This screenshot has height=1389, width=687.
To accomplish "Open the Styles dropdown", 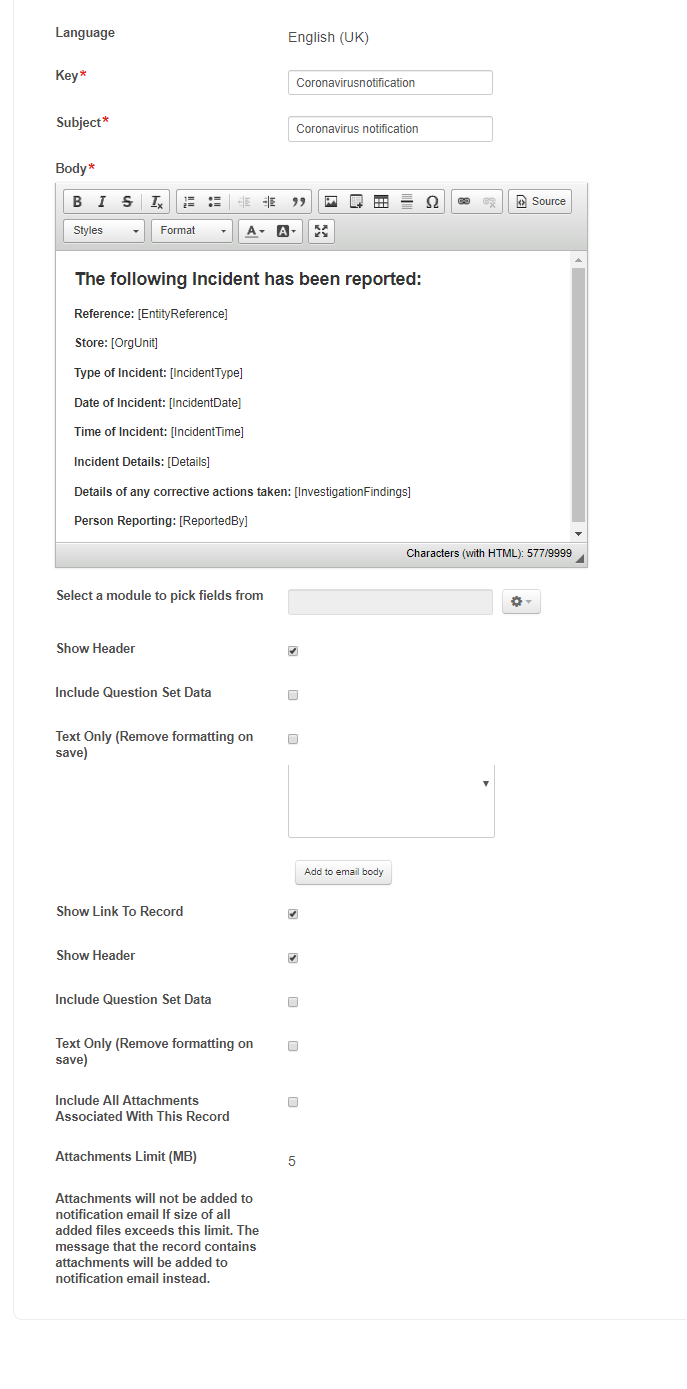I will tap(104, 231).
